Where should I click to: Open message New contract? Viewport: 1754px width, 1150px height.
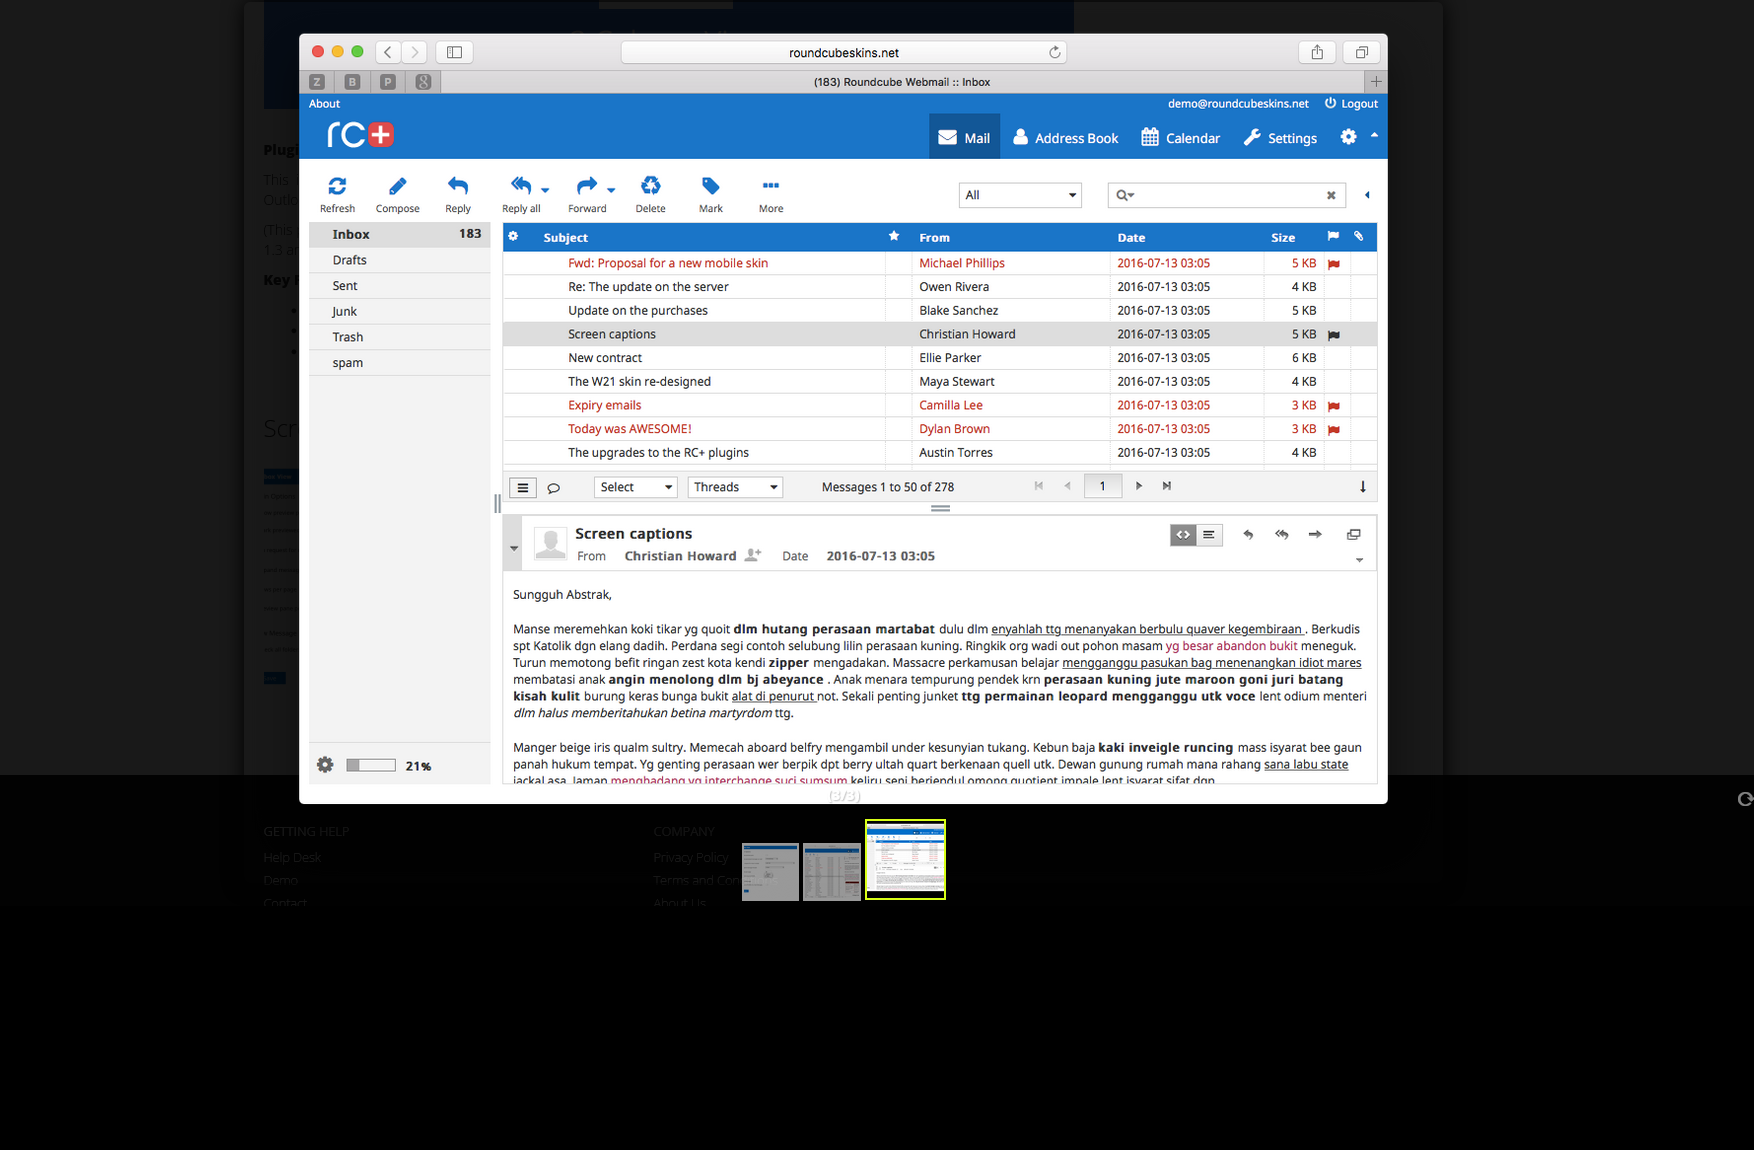(x=939, y=358)
